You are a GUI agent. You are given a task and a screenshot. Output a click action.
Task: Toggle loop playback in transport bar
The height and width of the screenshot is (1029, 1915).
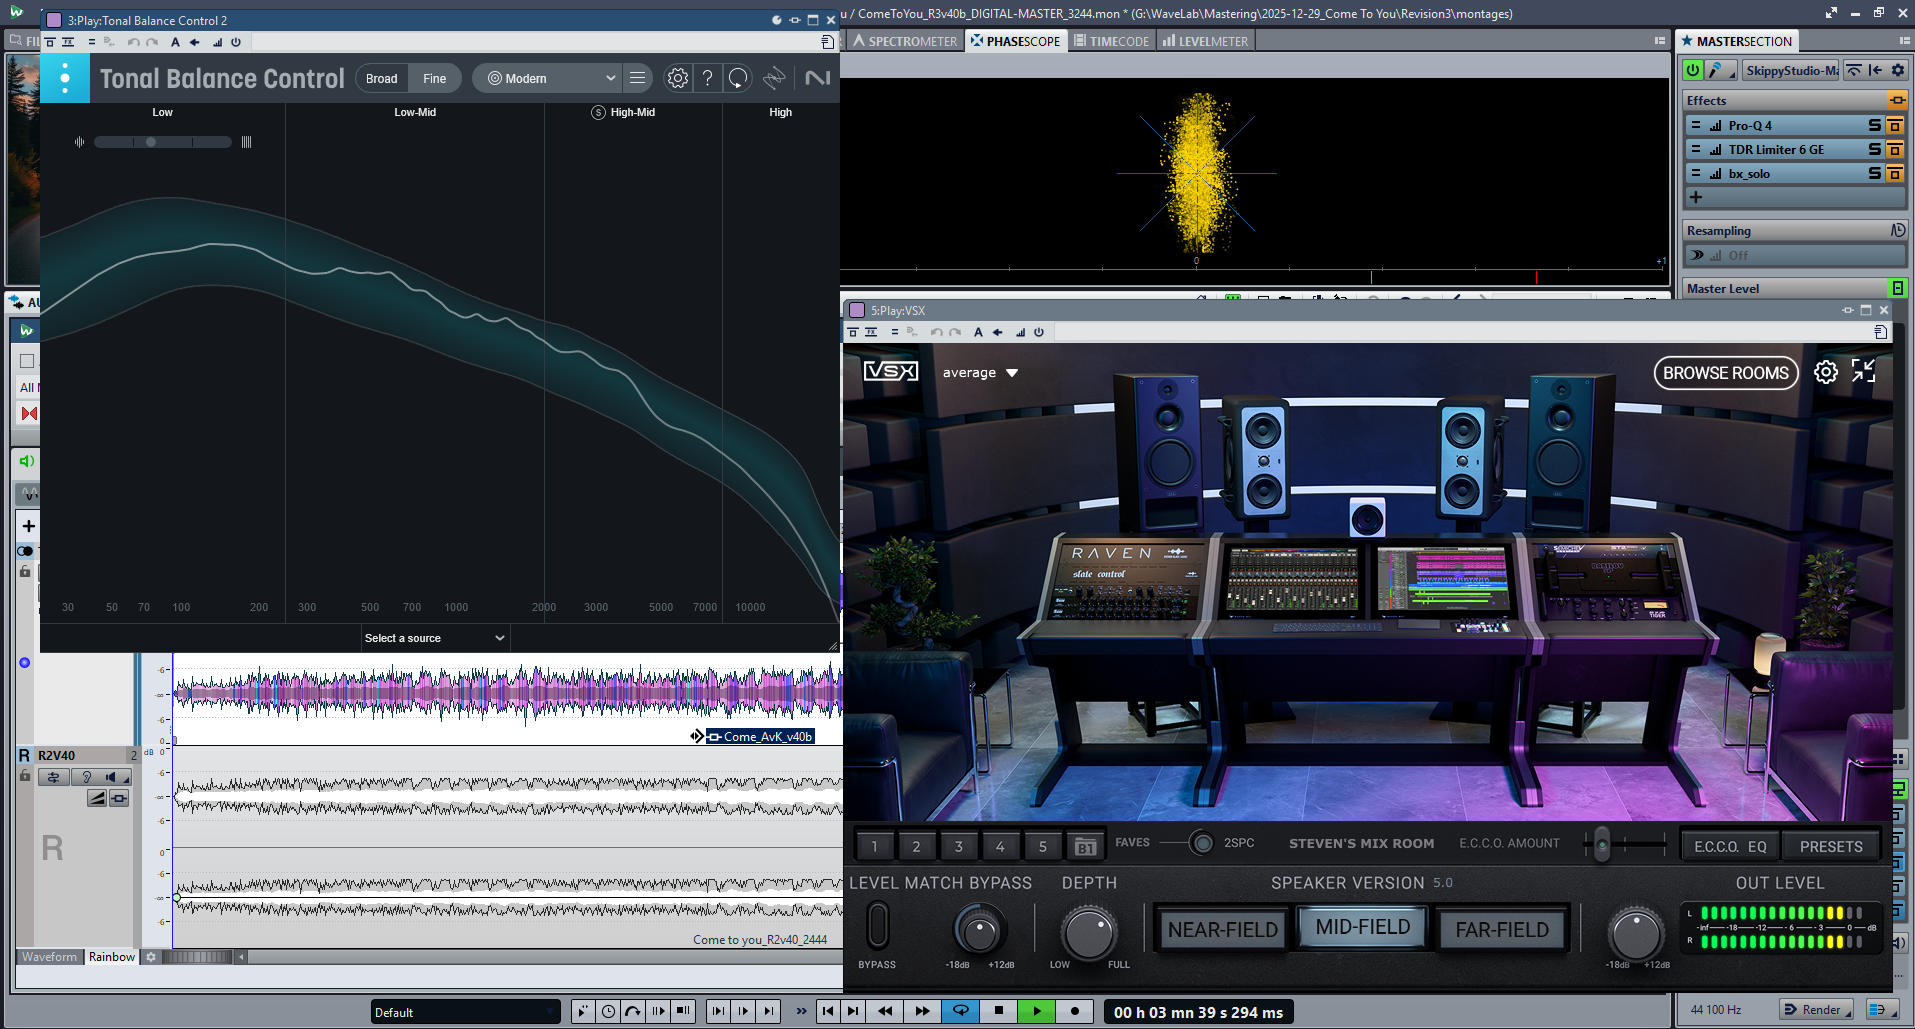point(960,1011)
